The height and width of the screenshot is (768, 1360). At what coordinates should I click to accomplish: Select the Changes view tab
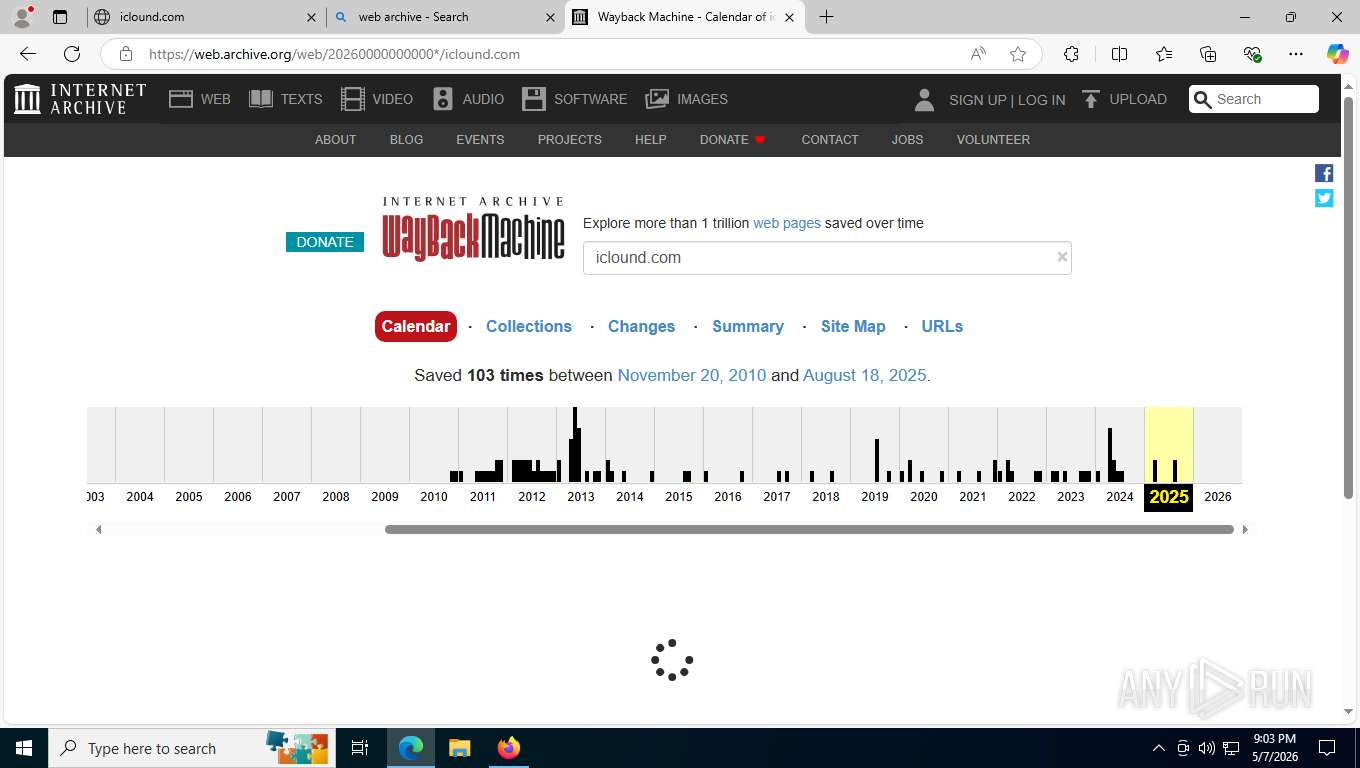point(641,326)
